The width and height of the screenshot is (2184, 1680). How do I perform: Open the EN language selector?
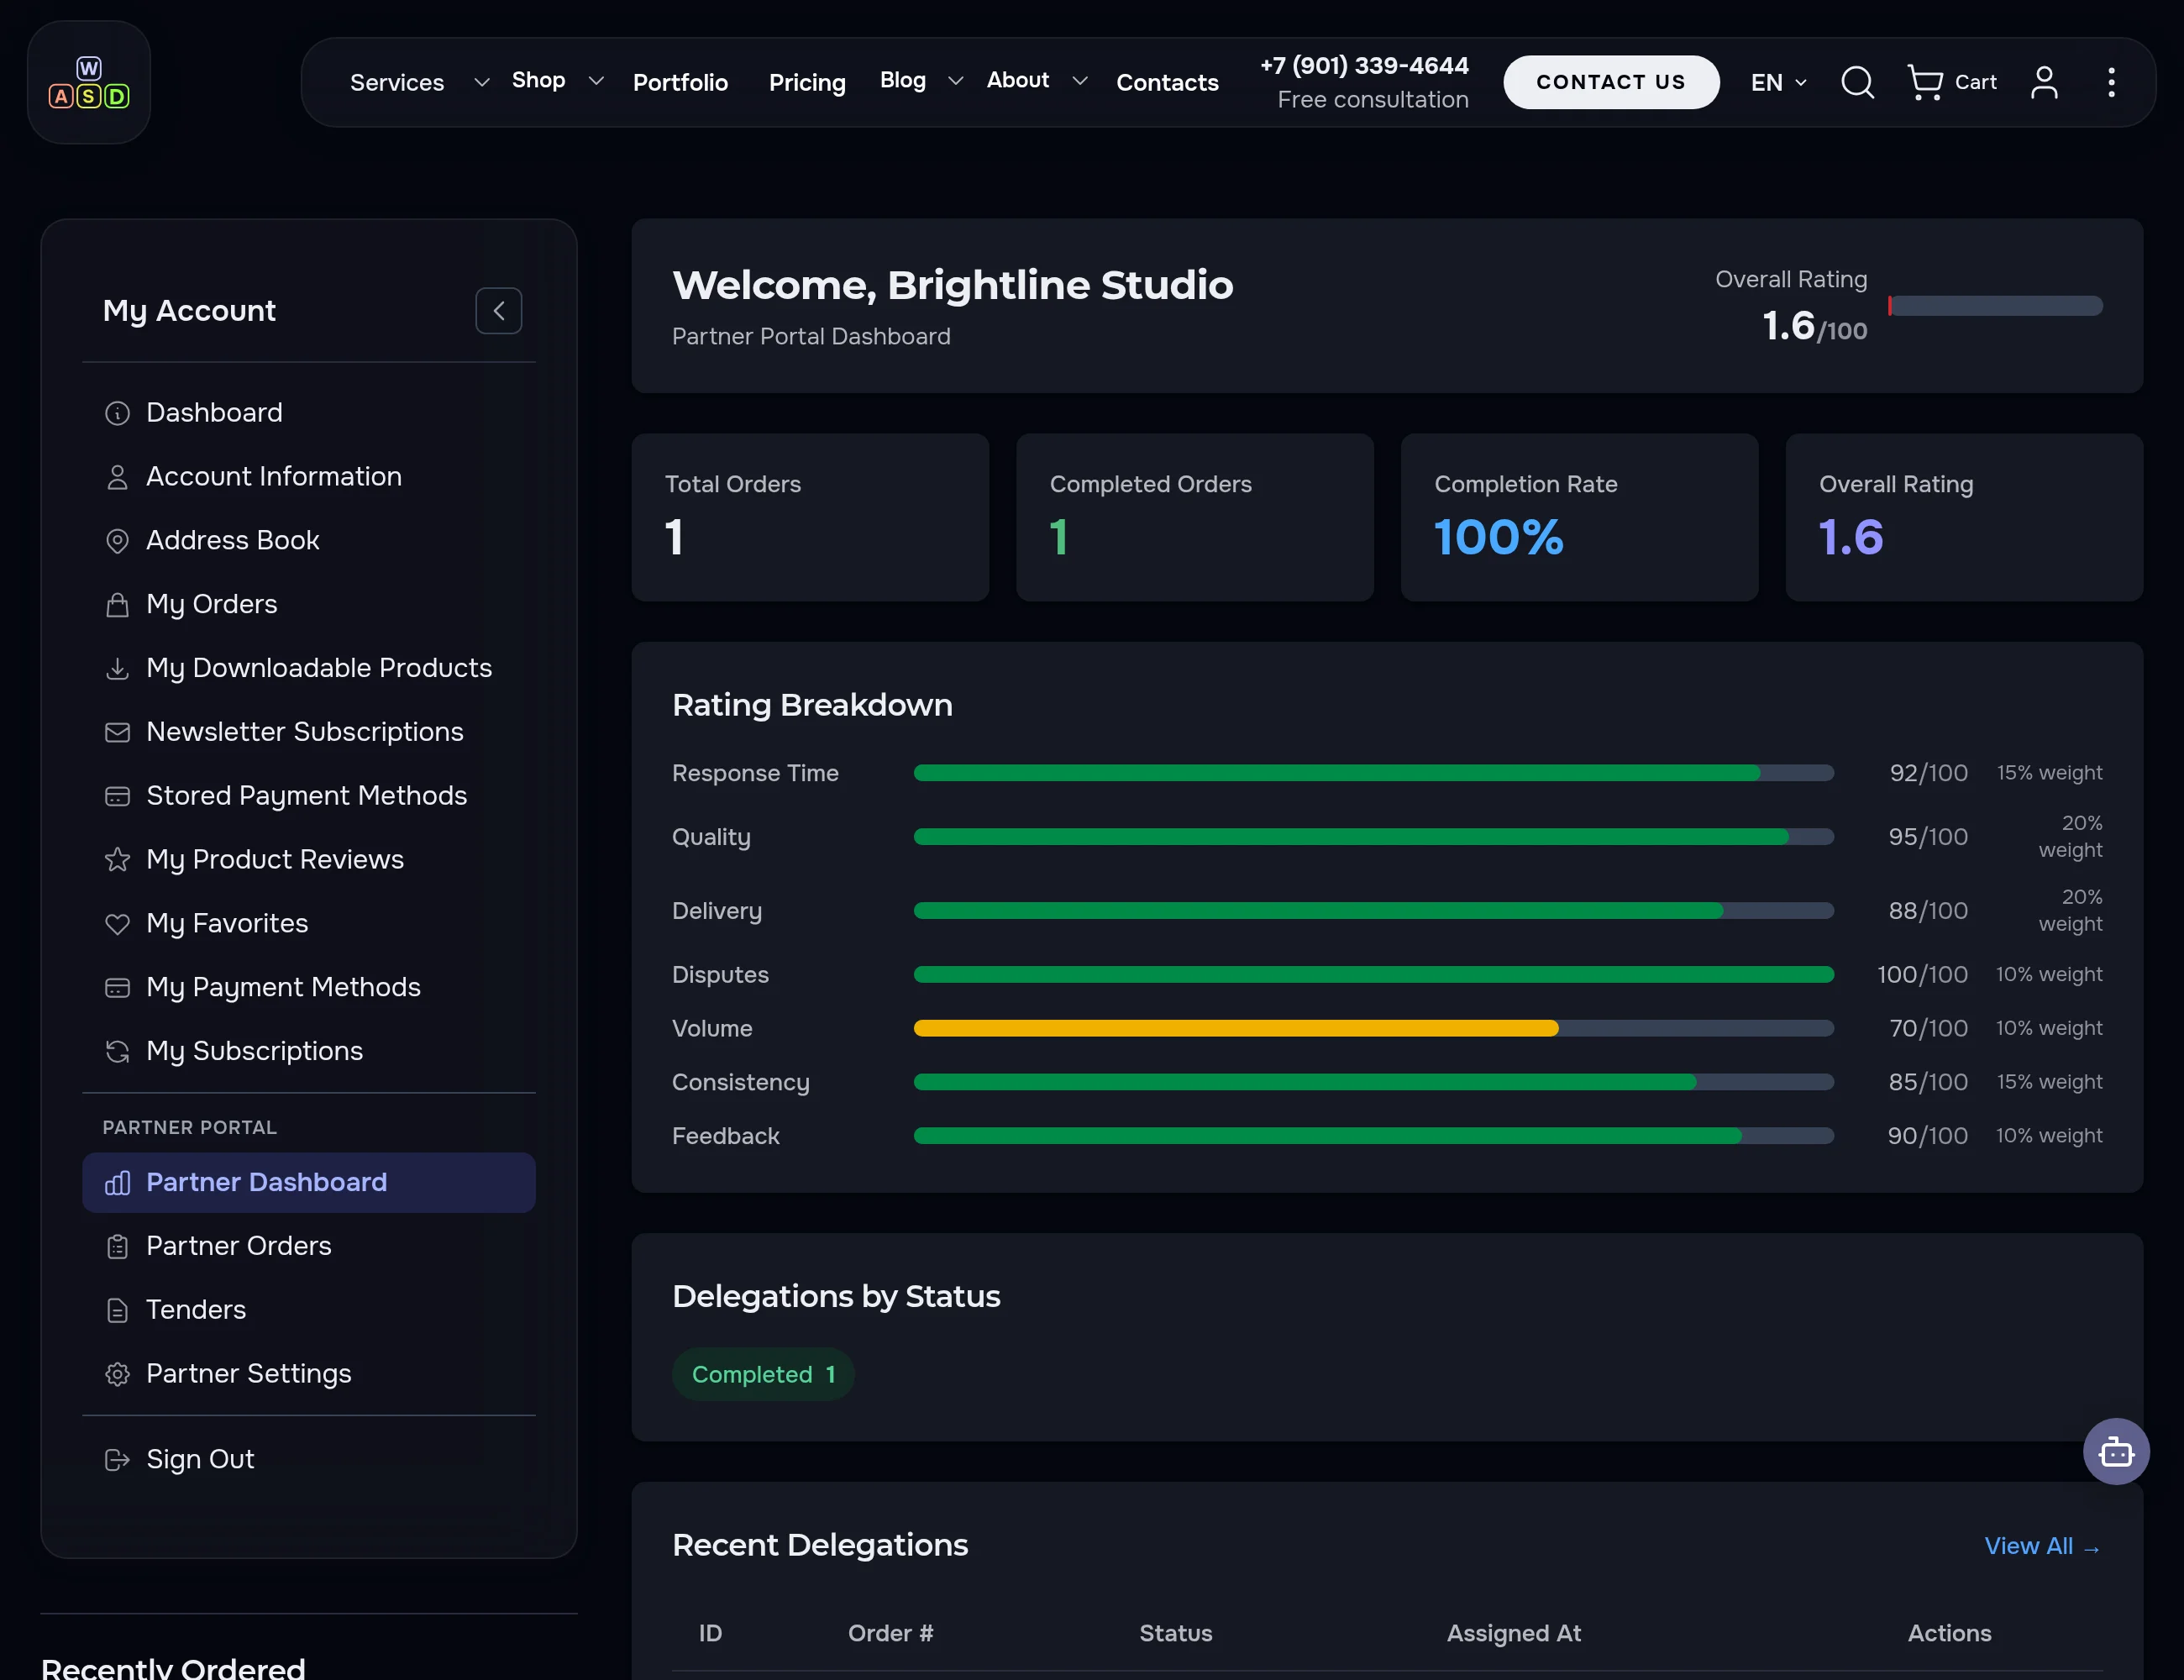[x=1778, y=82]
